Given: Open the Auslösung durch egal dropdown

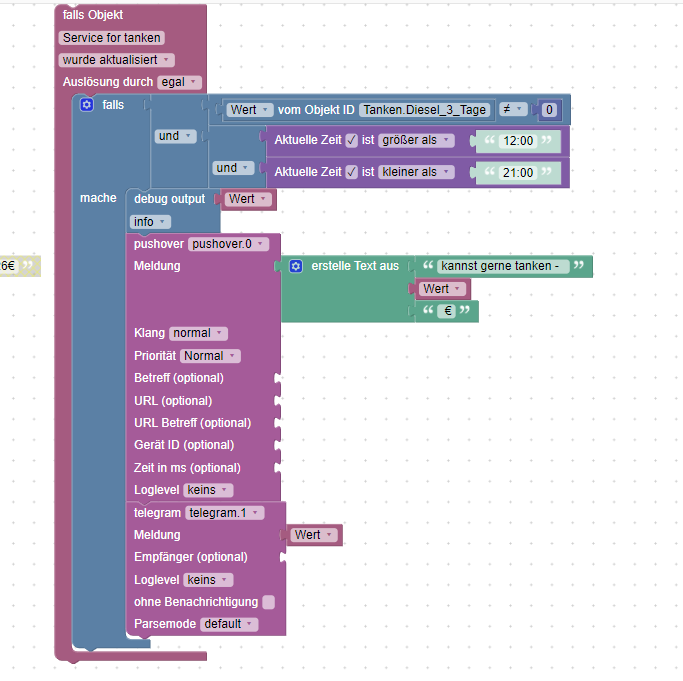Looking at the screenshot, I should click(x=179, y=82).
